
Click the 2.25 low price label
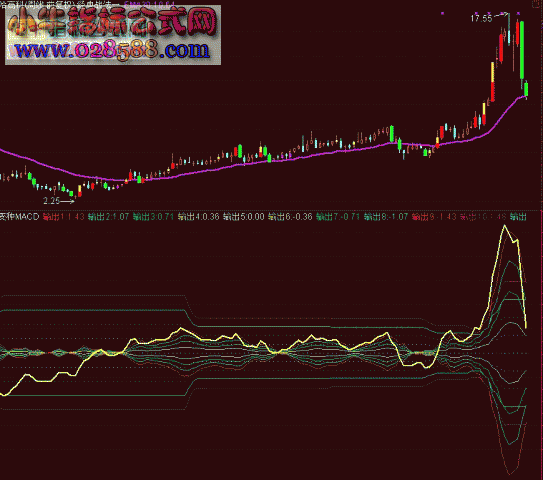[x=52, y=201]
